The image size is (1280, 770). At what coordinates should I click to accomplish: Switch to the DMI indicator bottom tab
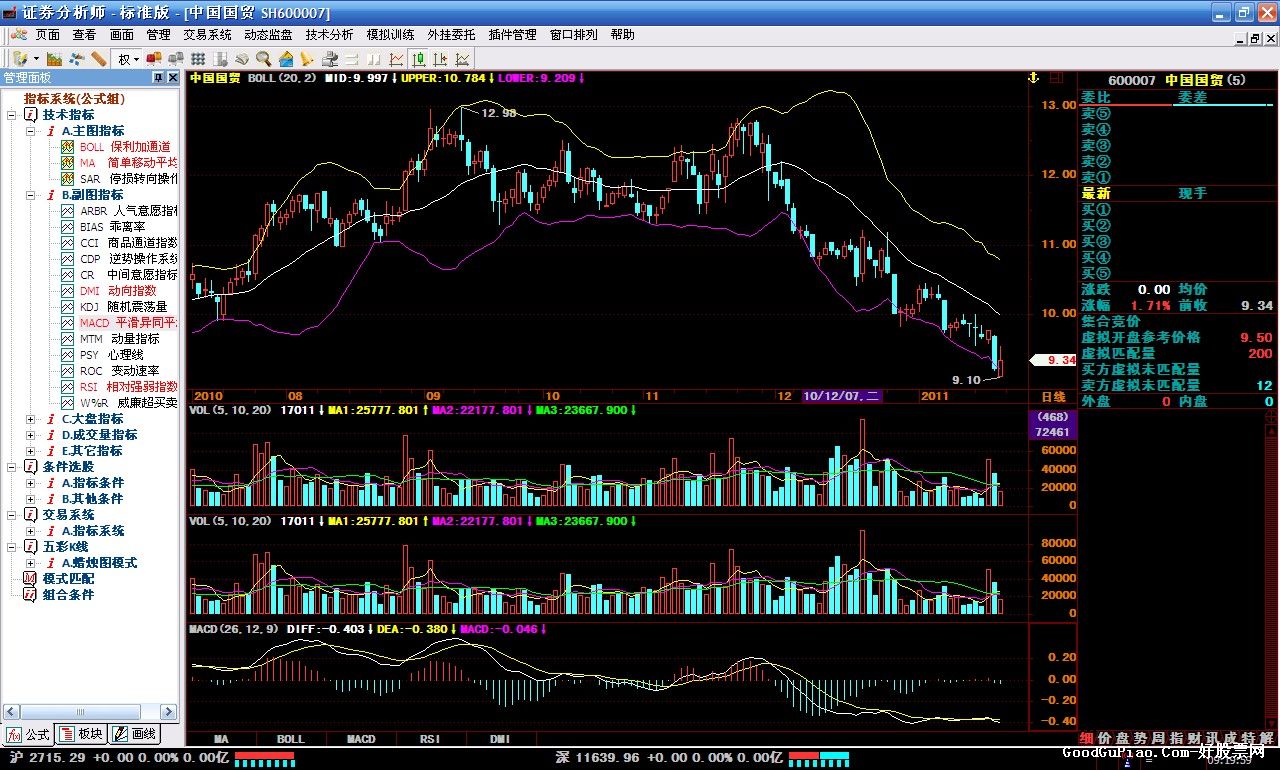(x=499, y=739)
